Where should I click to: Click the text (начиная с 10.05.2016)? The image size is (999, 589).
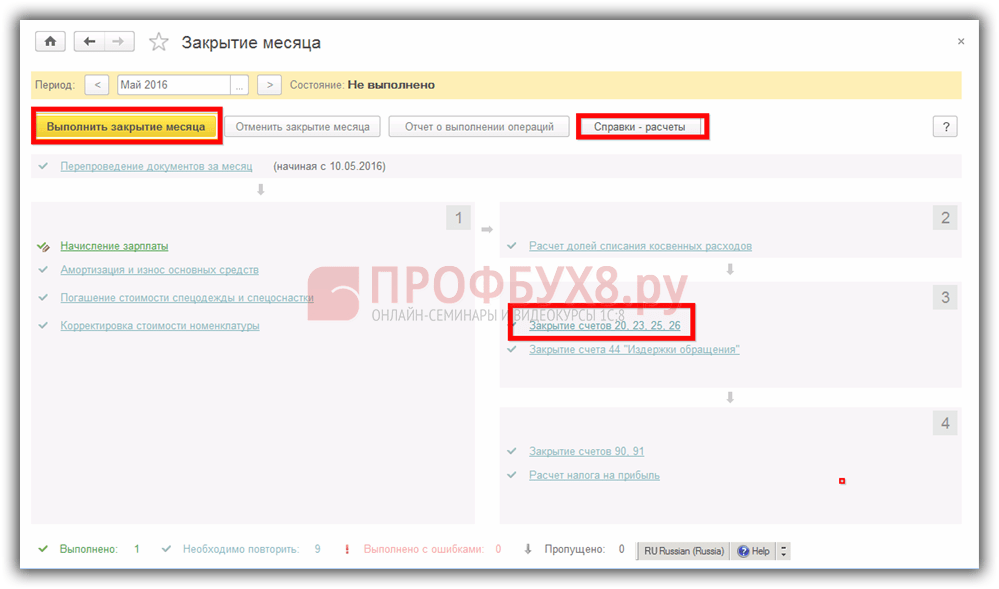pyautogui.click(x=329, y=166)
